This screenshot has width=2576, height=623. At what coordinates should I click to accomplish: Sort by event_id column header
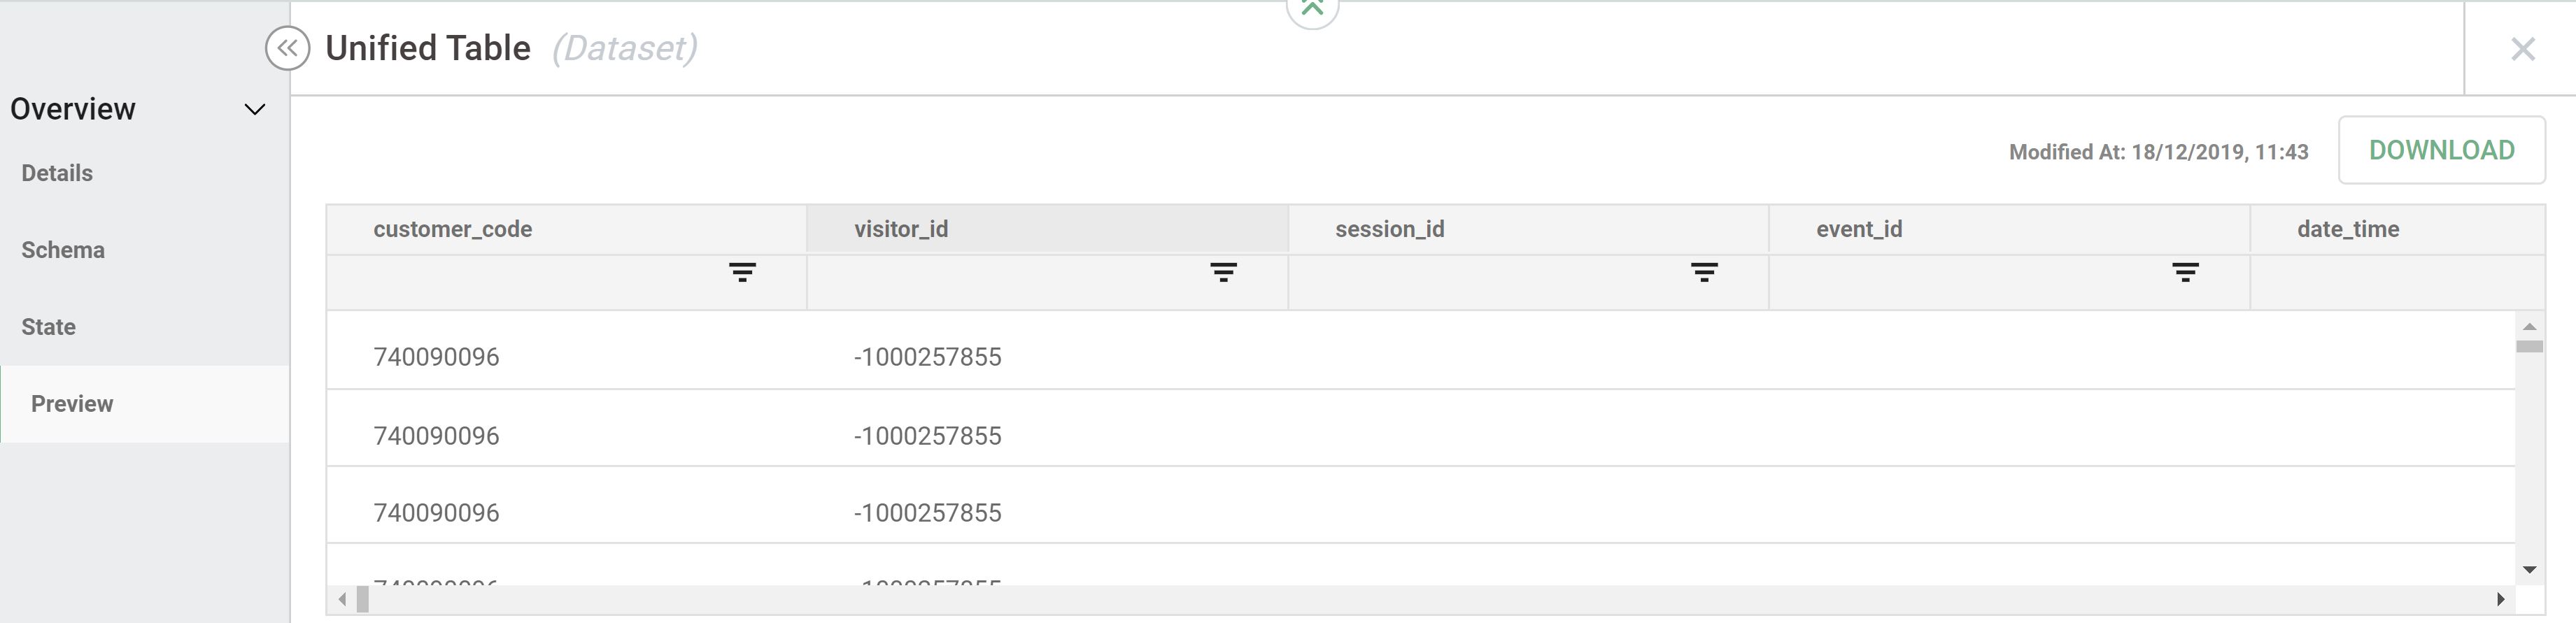pos(1859,229)
